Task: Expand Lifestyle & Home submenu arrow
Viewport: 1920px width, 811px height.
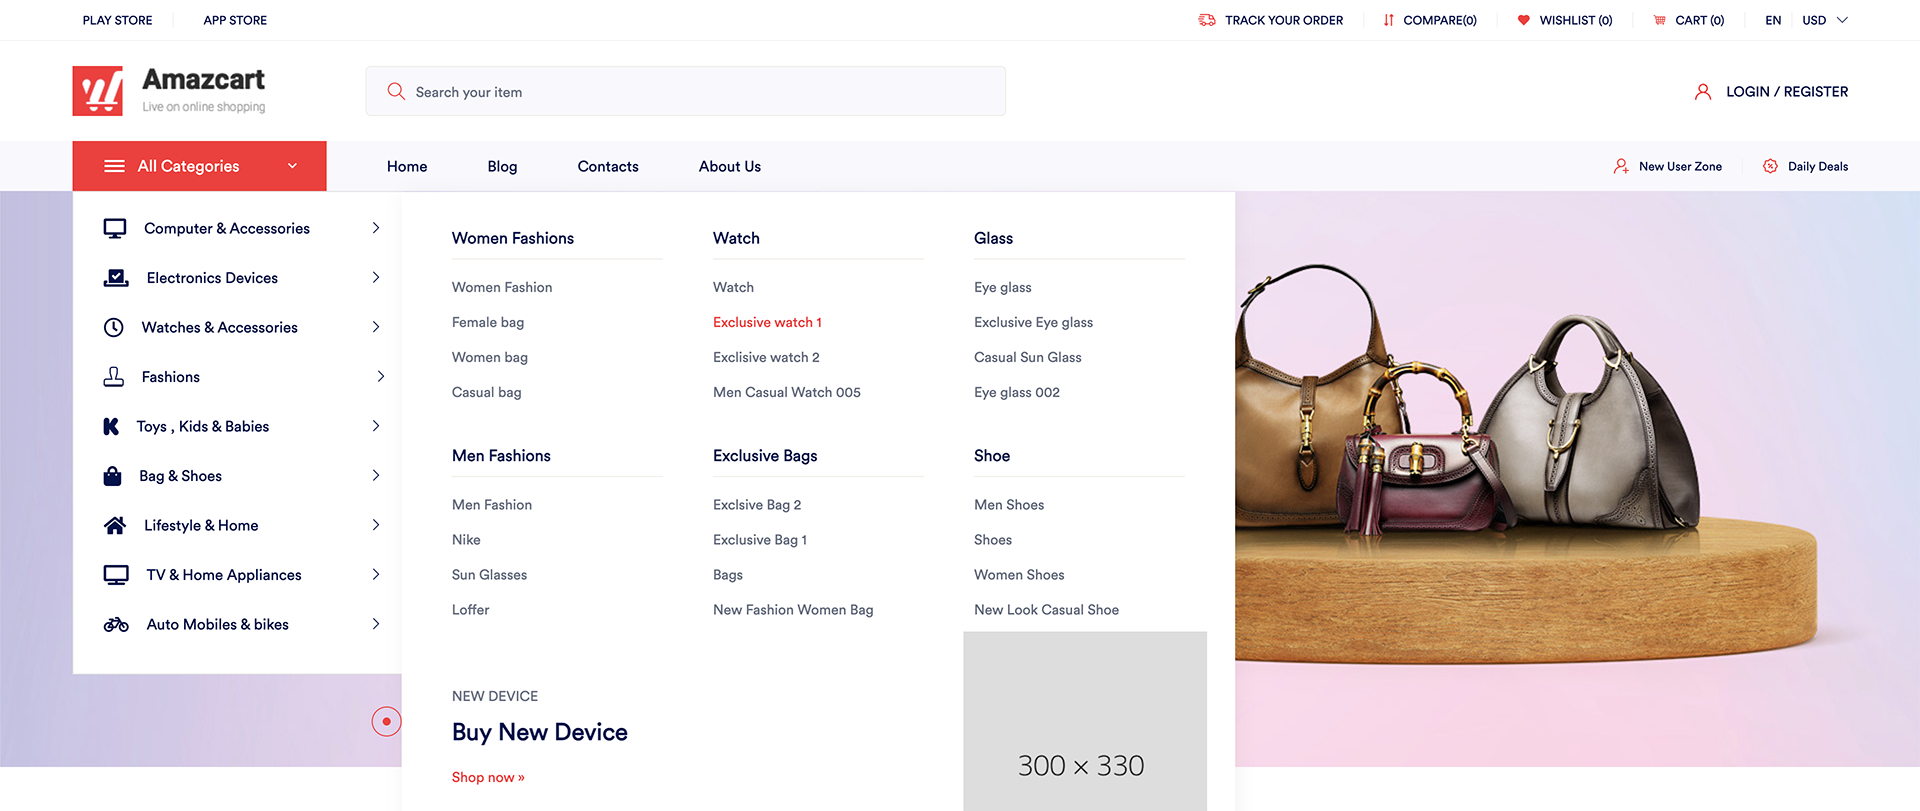Action: 376,525
